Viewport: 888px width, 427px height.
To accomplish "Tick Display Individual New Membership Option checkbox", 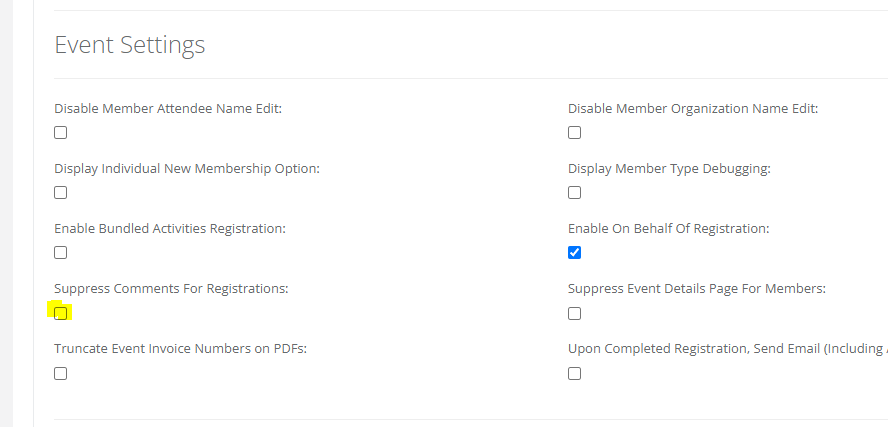I will (61, 193).
